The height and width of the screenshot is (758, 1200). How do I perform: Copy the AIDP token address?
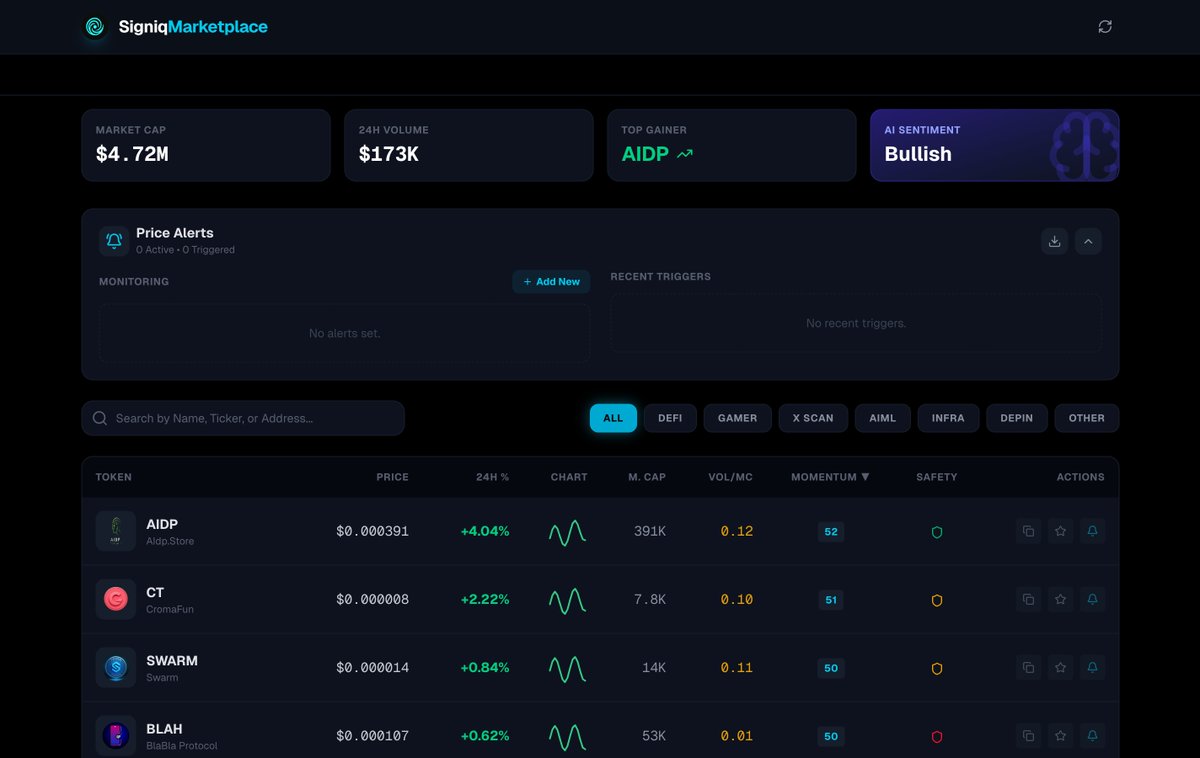coord(1028,531)
